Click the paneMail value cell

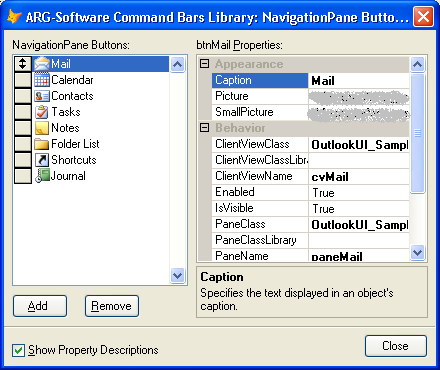[359, 255]
